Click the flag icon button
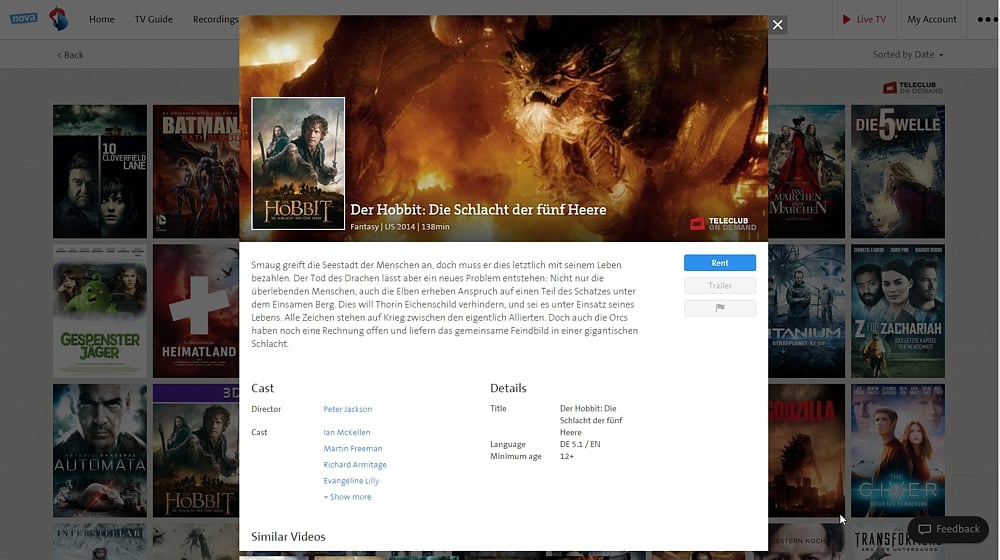This screenshot has width=1000, height=560. pyautogui.click(x=719, y=308)
